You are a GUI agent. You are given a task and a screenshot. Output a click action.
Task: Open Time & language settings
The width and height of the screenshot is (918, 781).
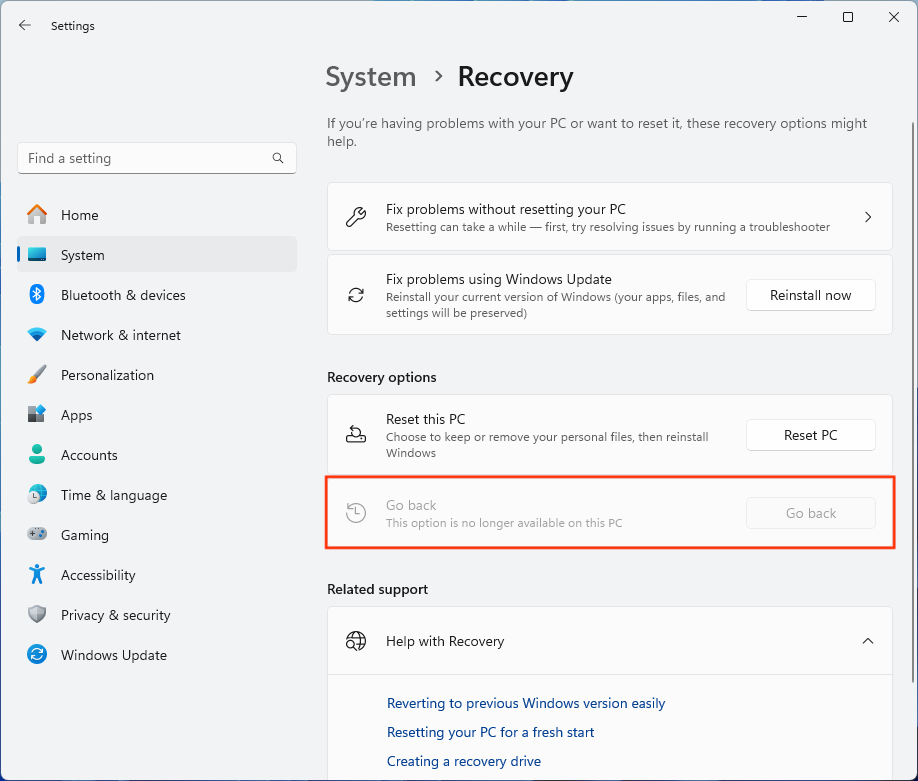coord(113,495)
